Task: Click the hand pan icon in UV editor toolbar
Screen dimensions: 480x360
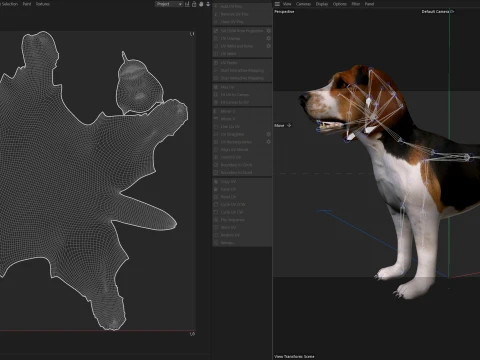Action: pyautogui.click(x=201, y=4)
